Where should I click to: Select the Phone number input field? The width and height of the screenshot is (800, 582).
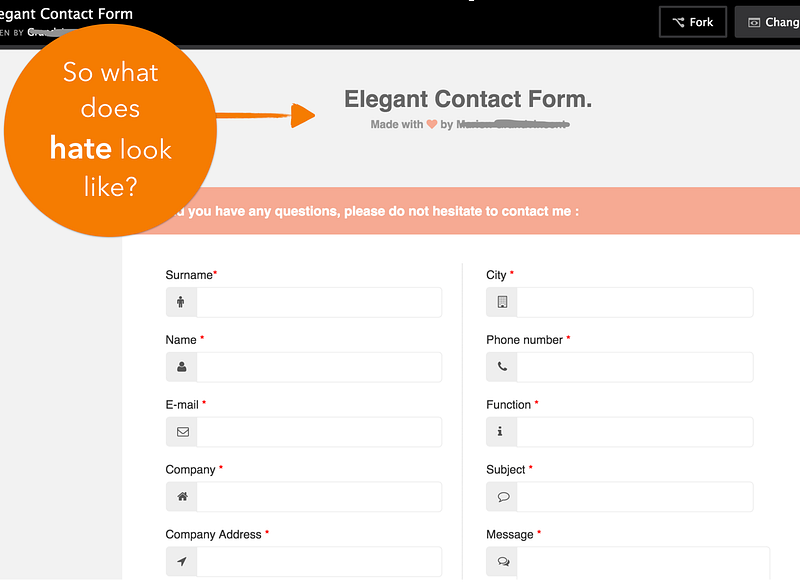click(635, 367)
